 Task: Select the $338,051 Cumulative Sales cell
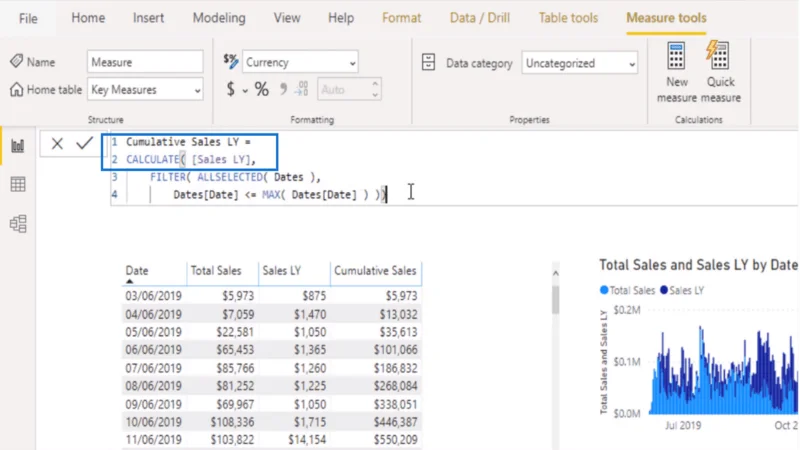395,404
